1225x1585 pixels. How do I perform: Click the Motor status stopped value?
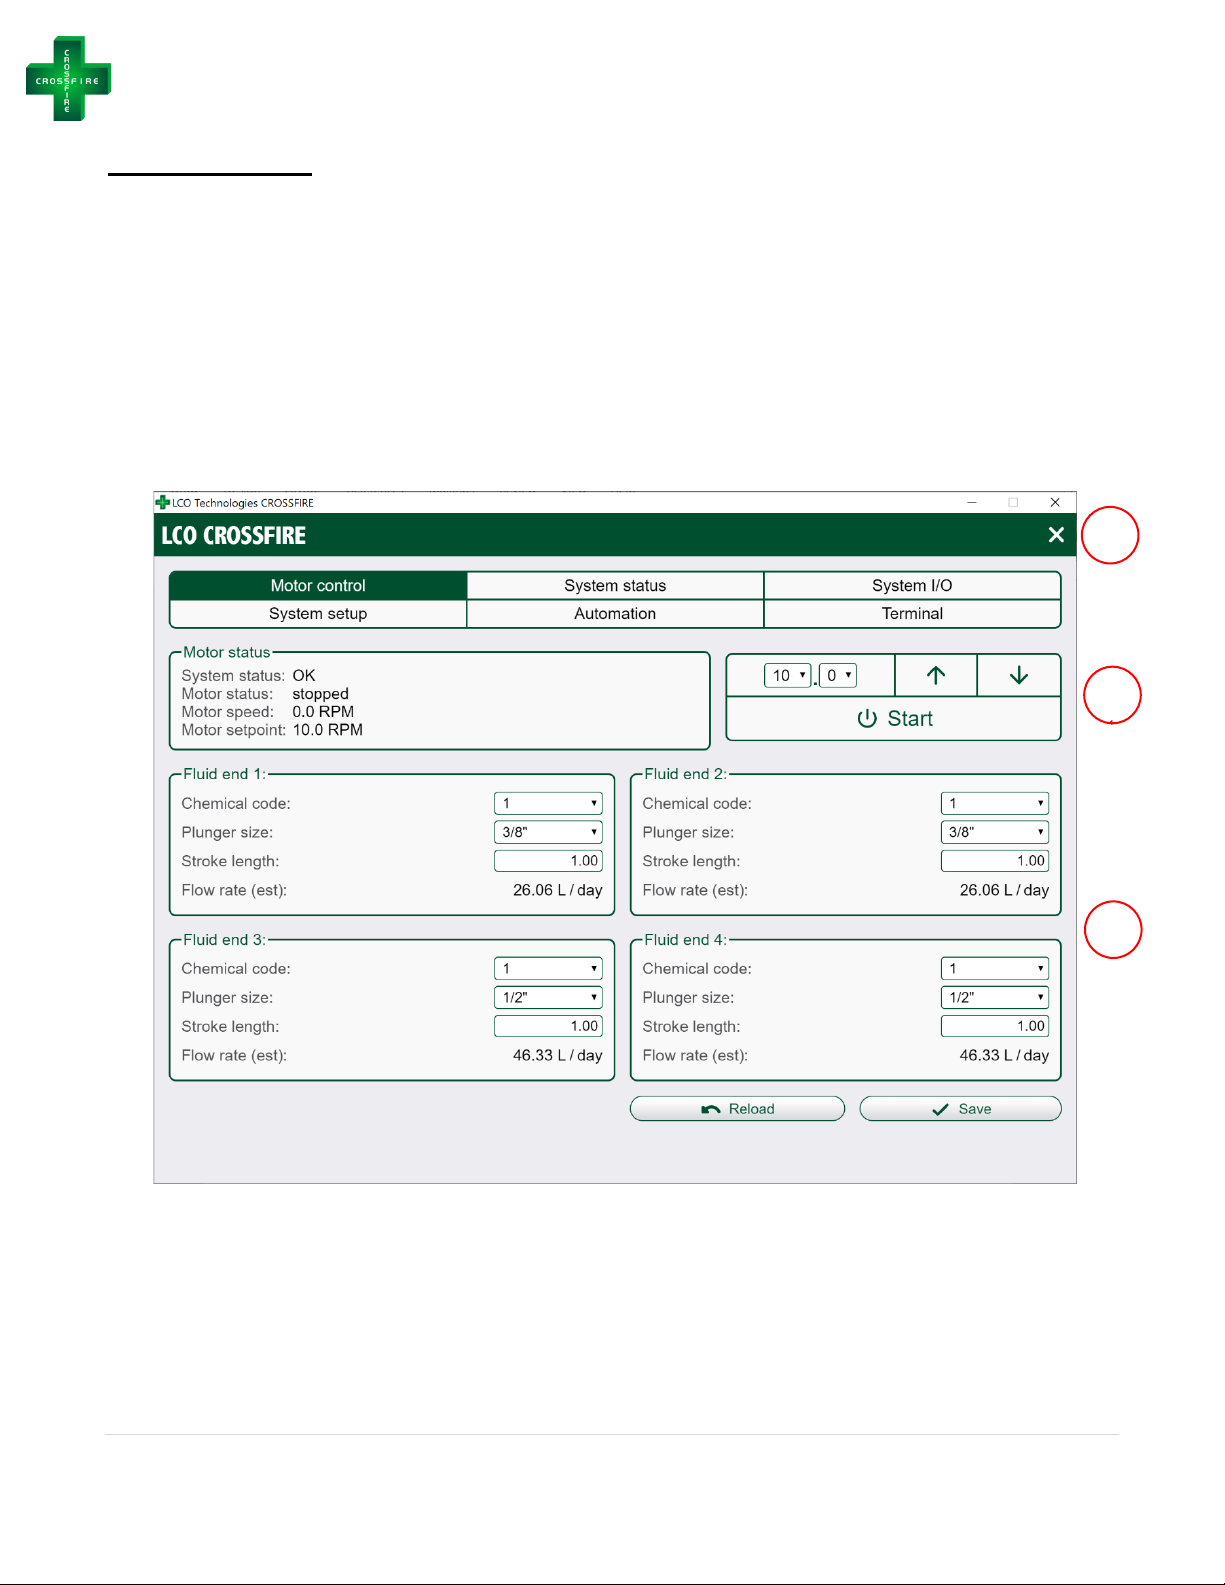pos(321,695)
